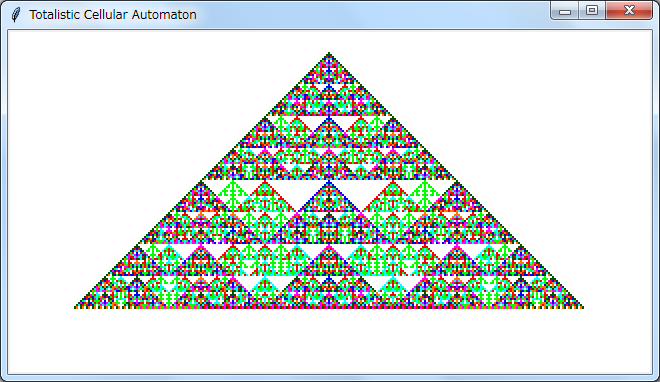The width and height of the screenshot is (660, 382).
Task: Minimize the Totalistic Cellular Automaton window
Action: 565,11
